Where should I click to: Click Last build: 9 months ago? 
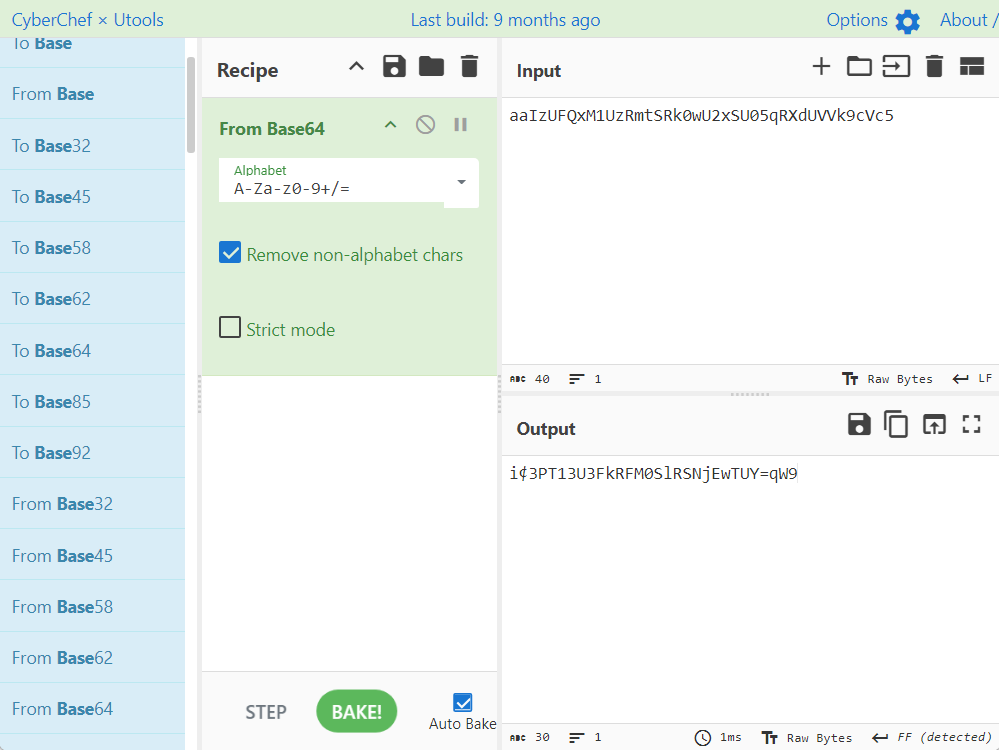(506, 20)
